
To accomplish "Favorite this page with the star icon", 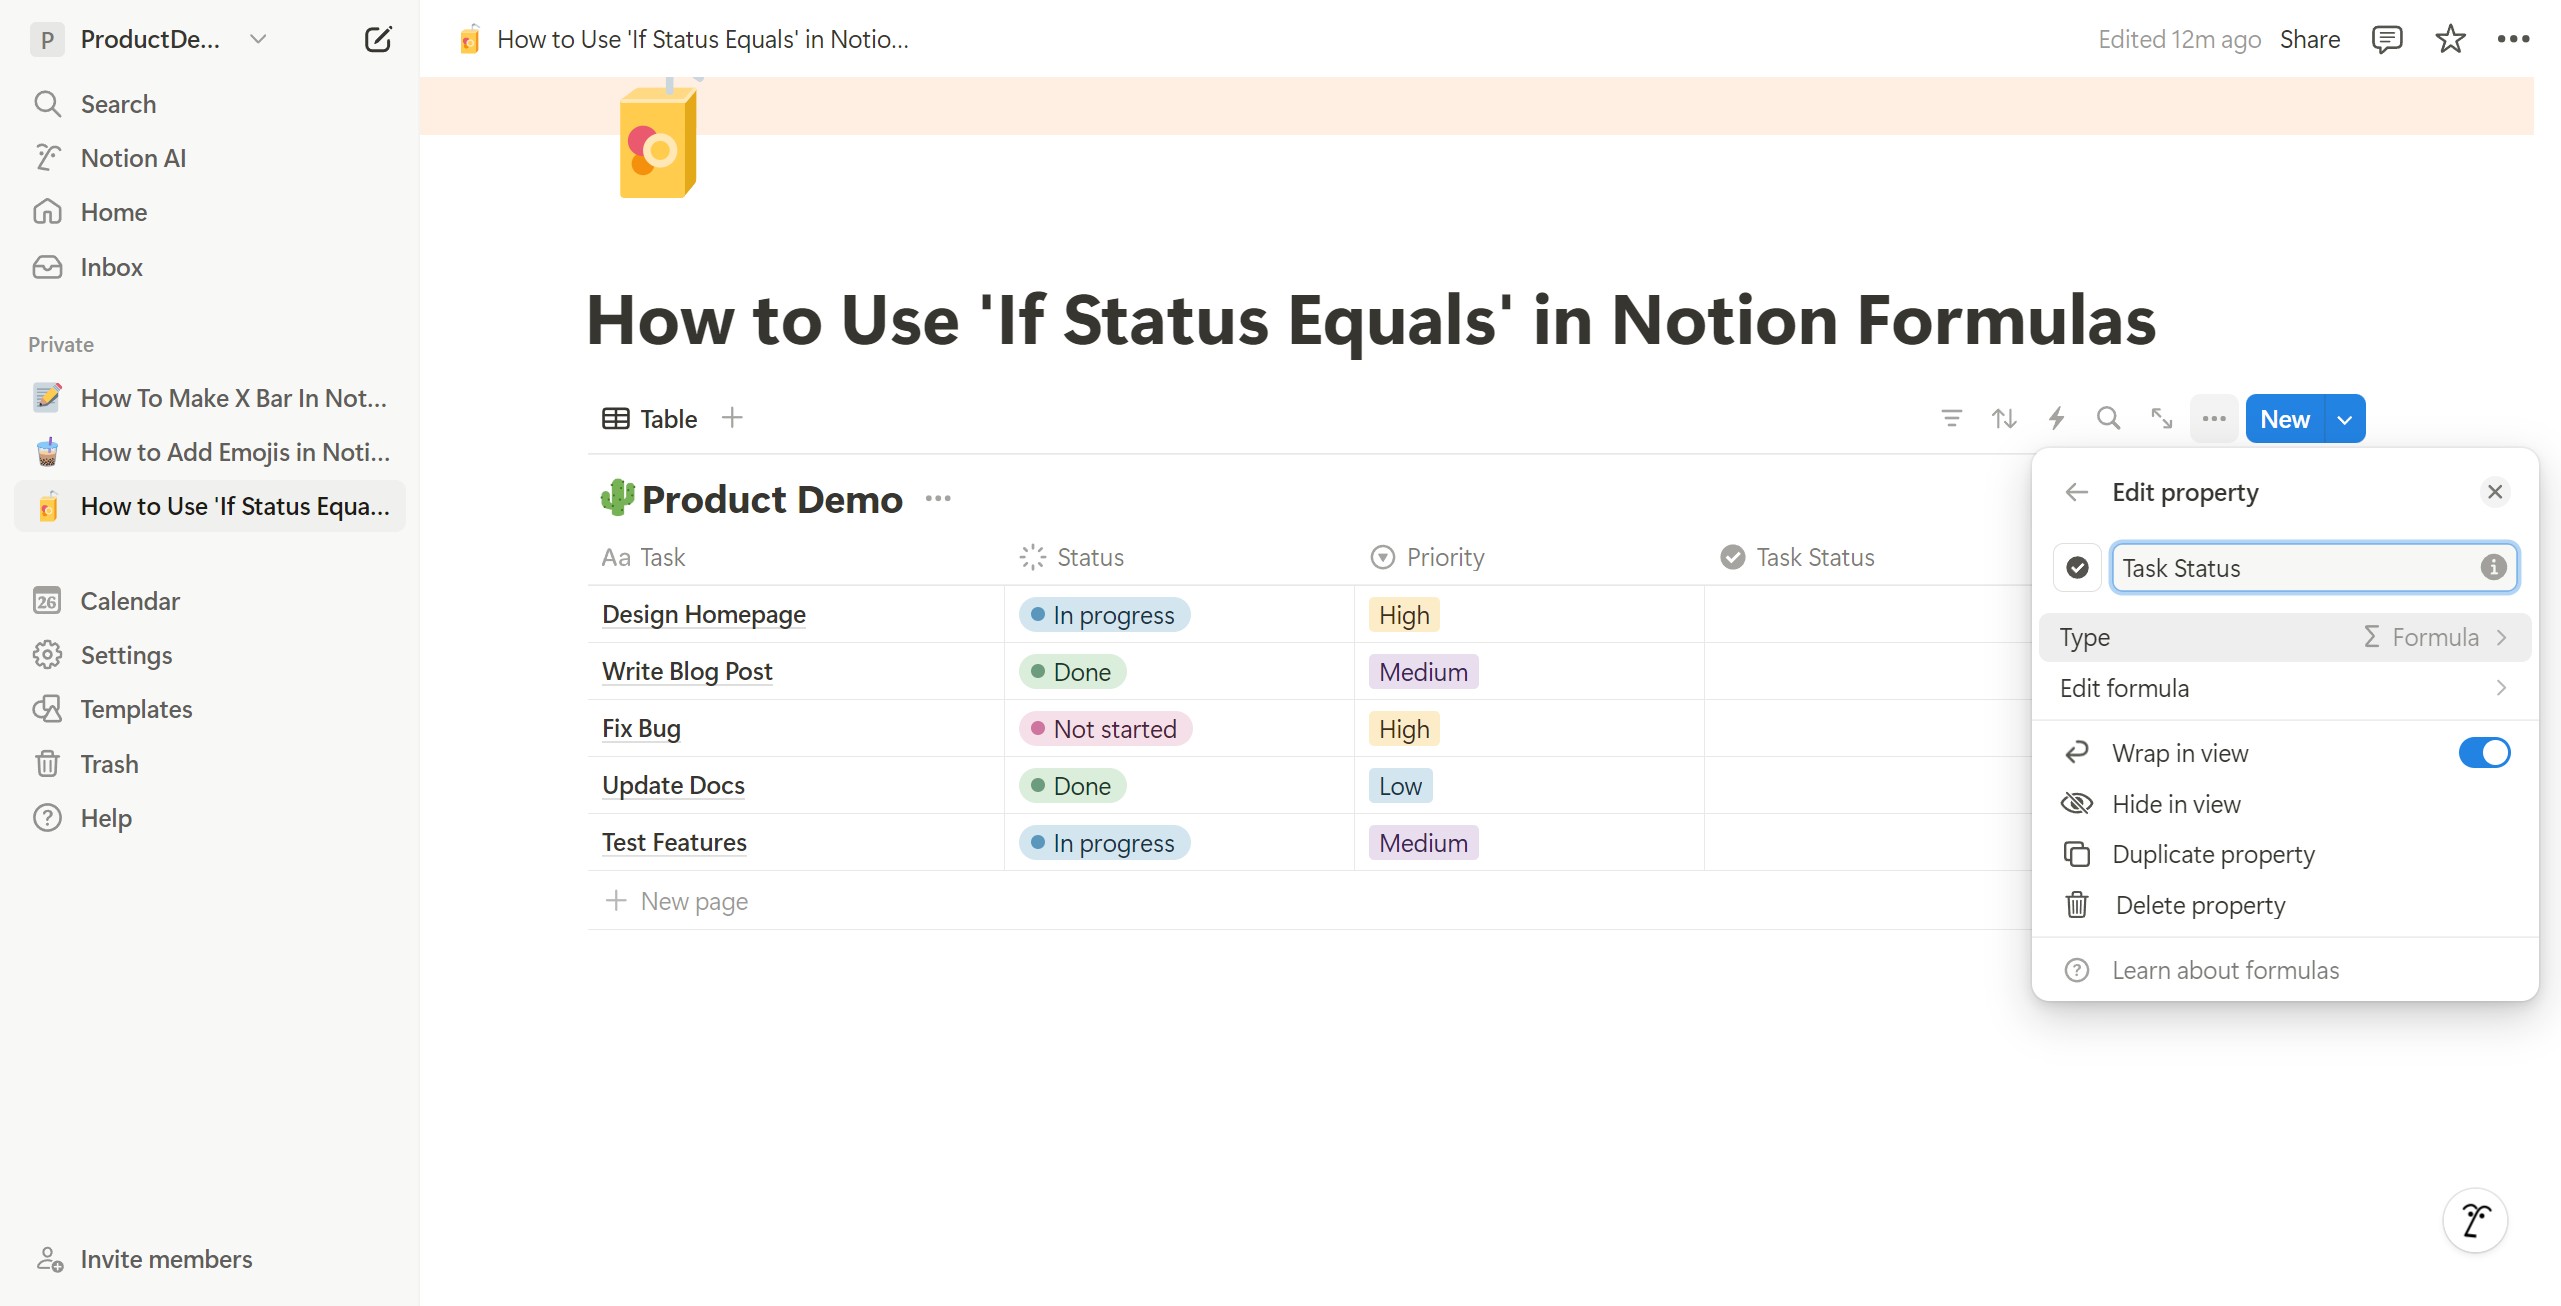I will pos(2450,39).
